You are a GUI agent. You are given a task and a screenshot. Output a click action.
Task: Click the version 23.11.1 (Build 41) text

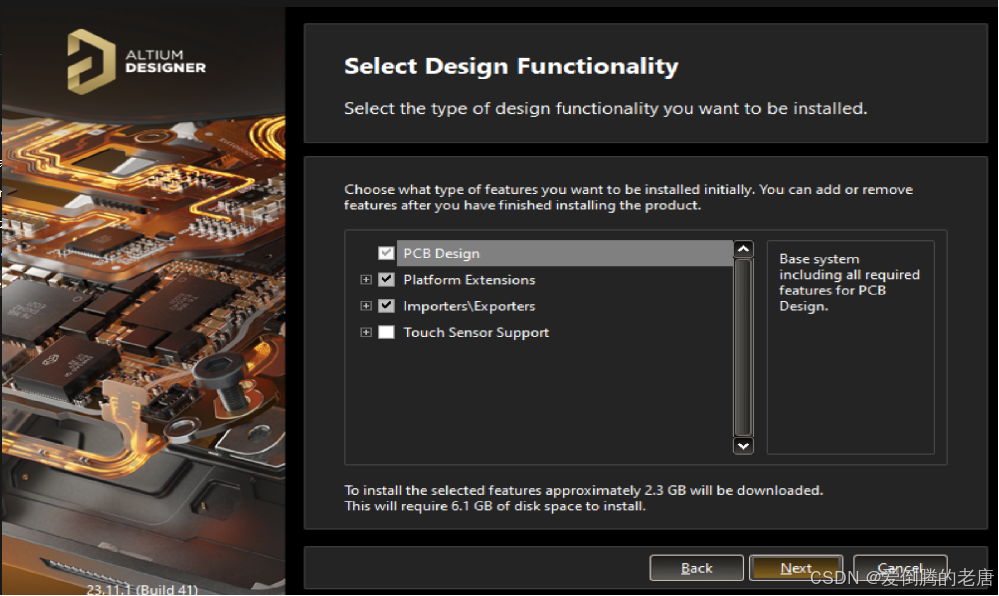(142, 589)
